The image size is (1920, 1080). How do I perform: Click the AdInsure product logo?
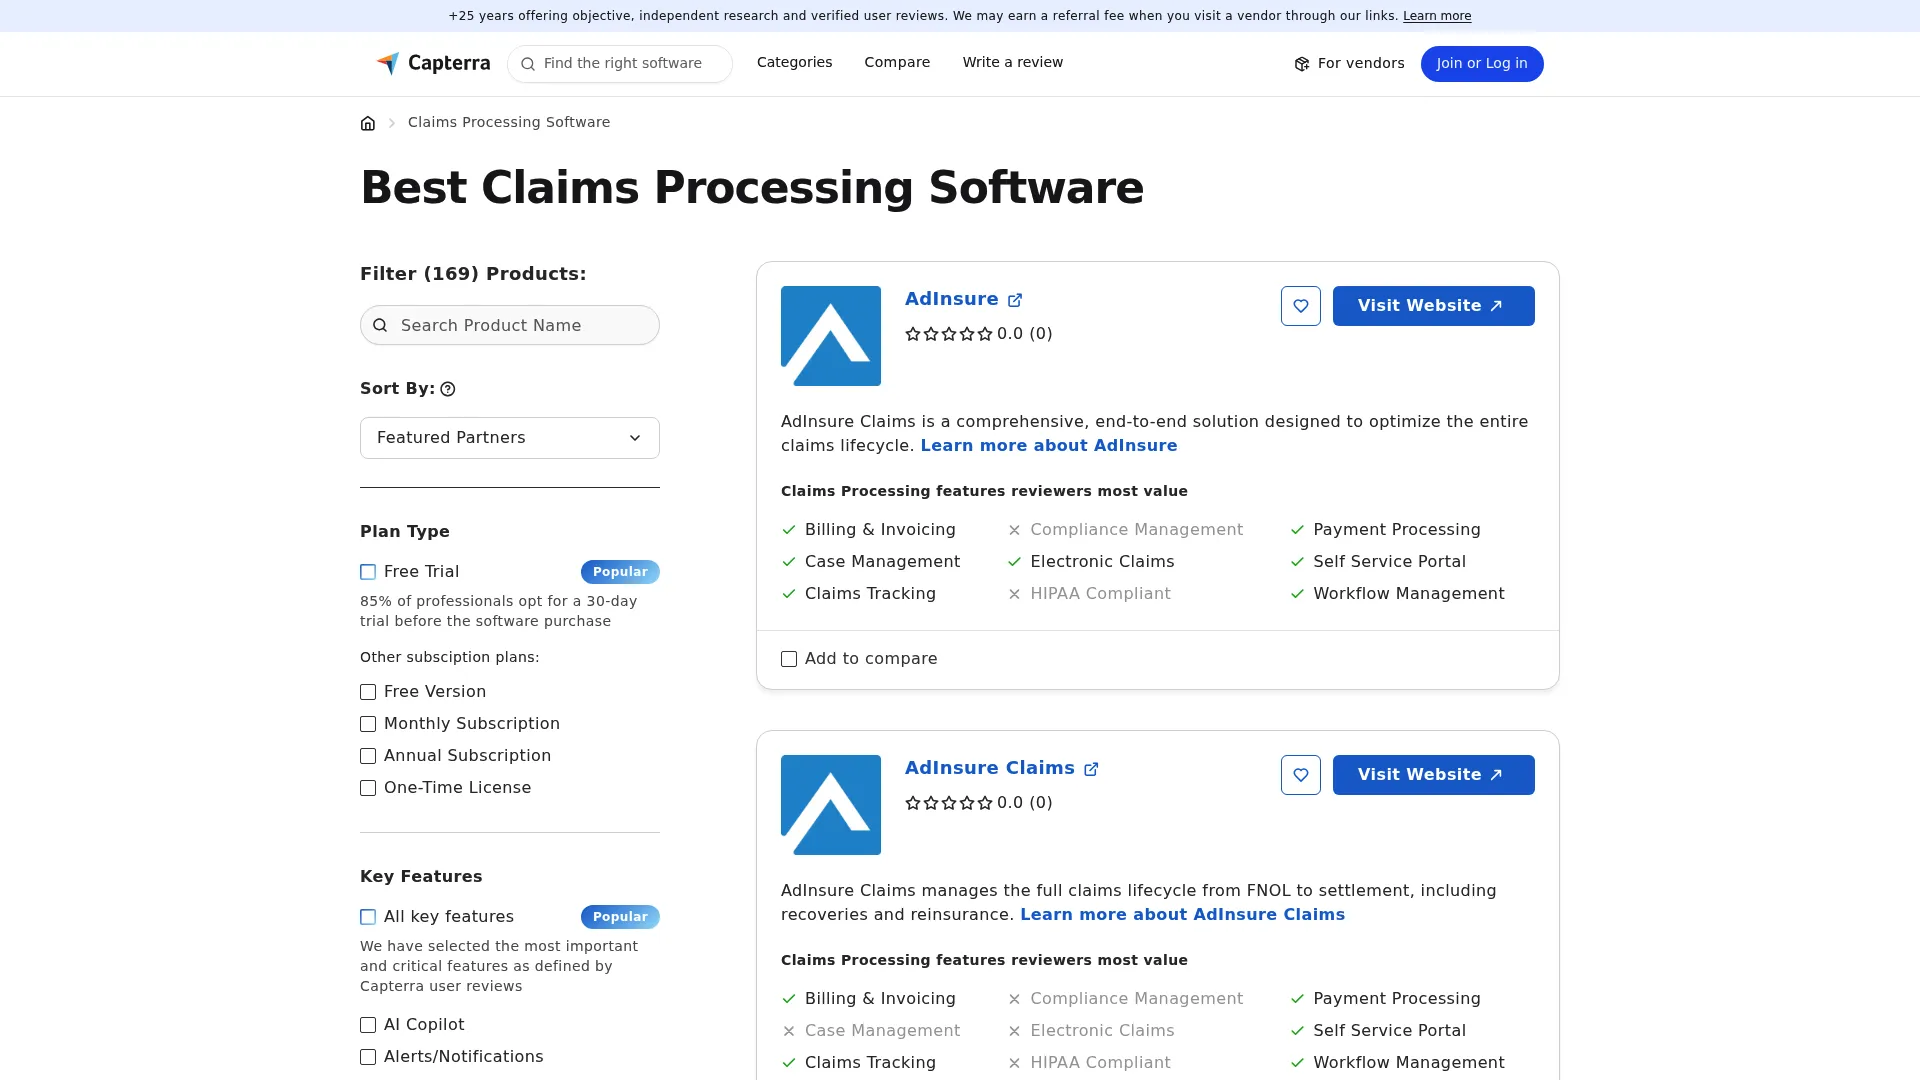[831, 336]
